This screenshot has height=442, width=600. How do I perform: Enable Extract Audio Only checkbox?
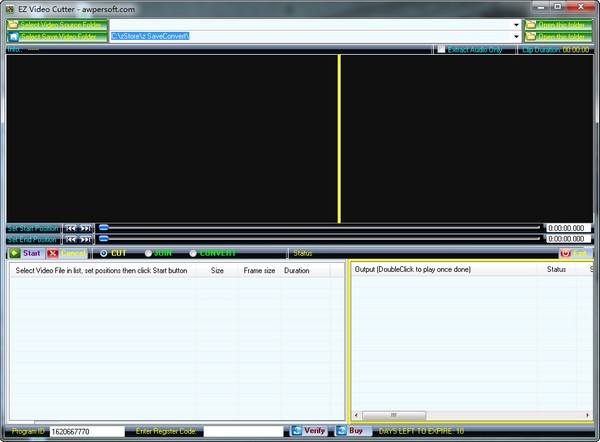(x=441, y=49)
